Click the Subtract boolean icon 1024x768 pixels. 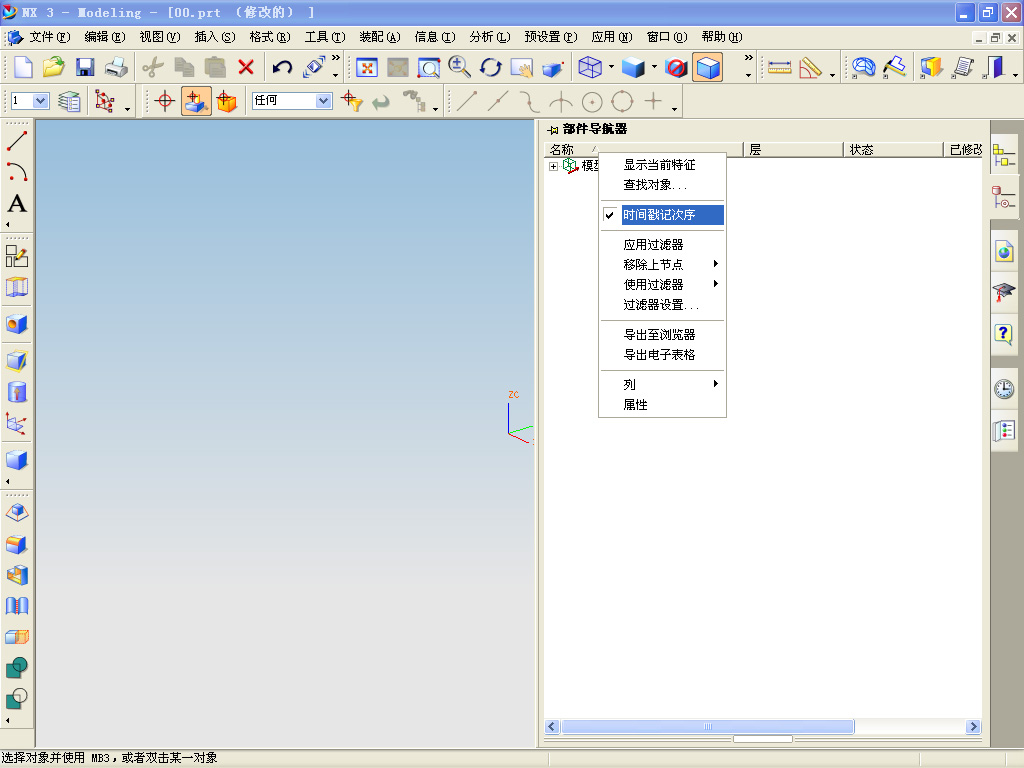pyautogui.click(x=16, y=699)
